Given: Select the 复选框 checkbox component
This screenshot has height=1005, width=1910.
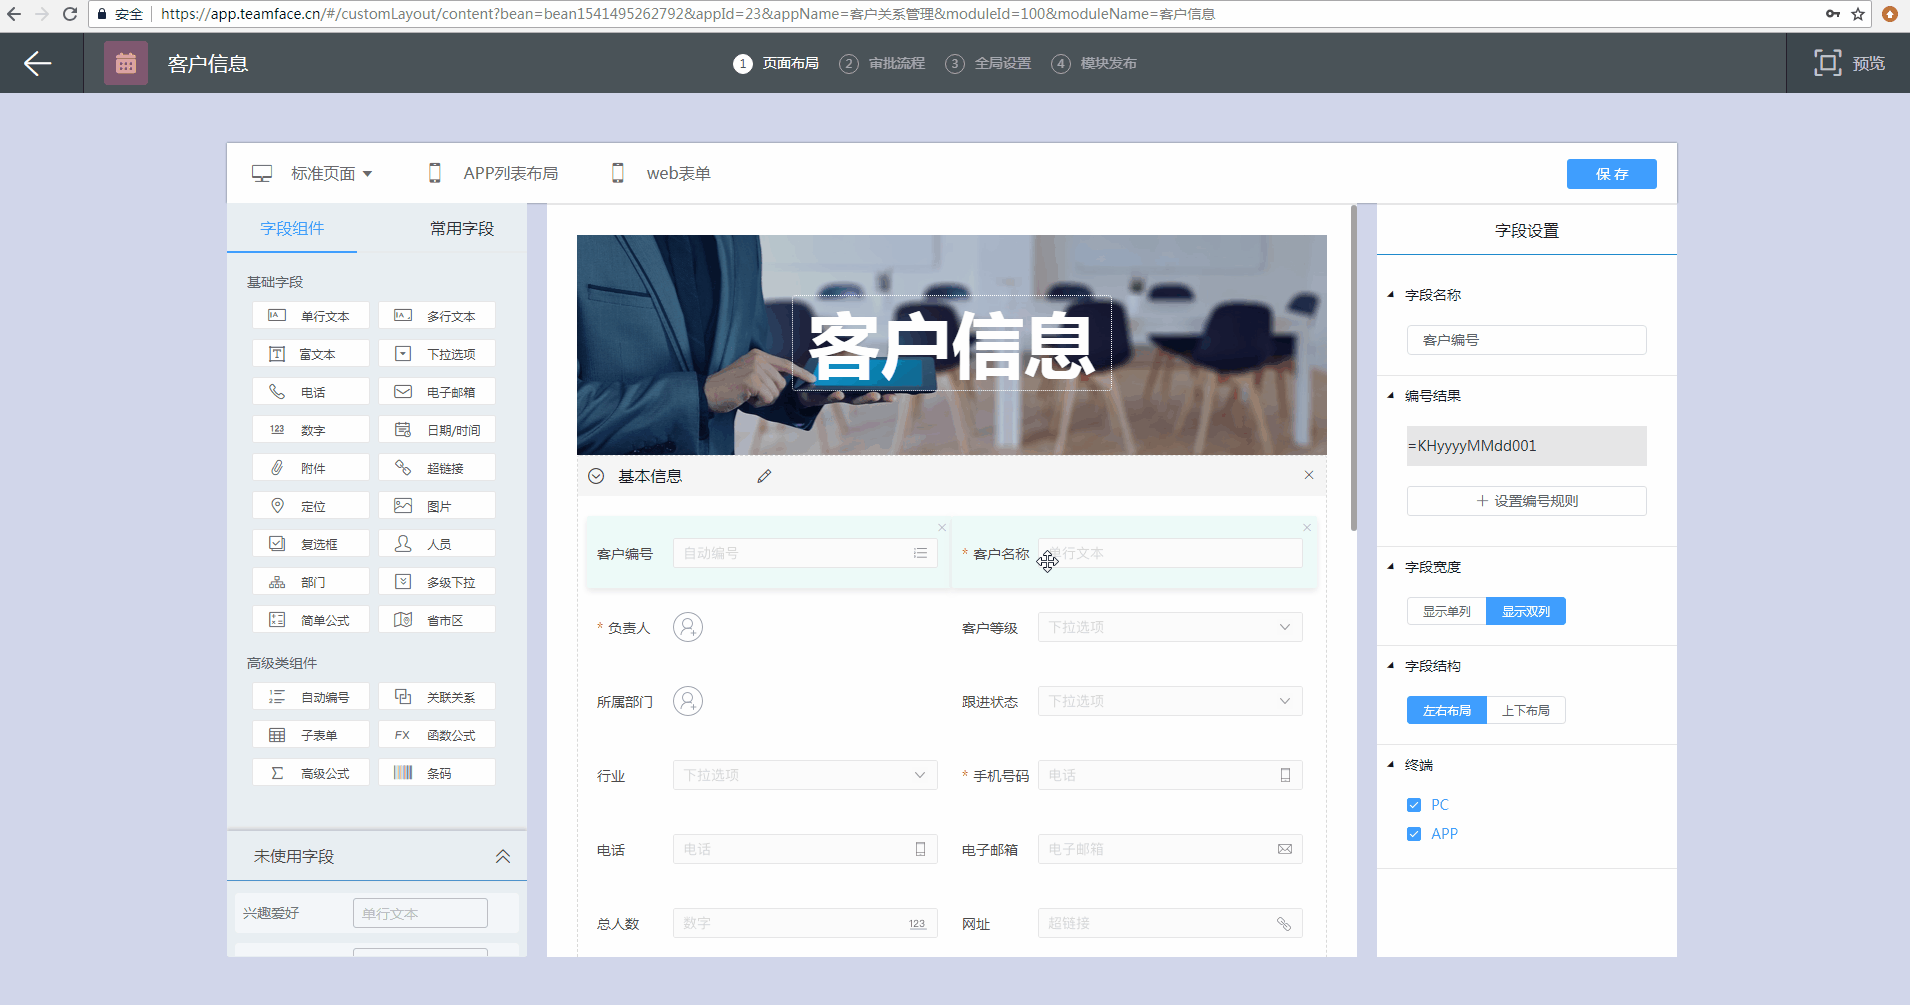Looking at the screenshot, I should (x=311, y=544).
